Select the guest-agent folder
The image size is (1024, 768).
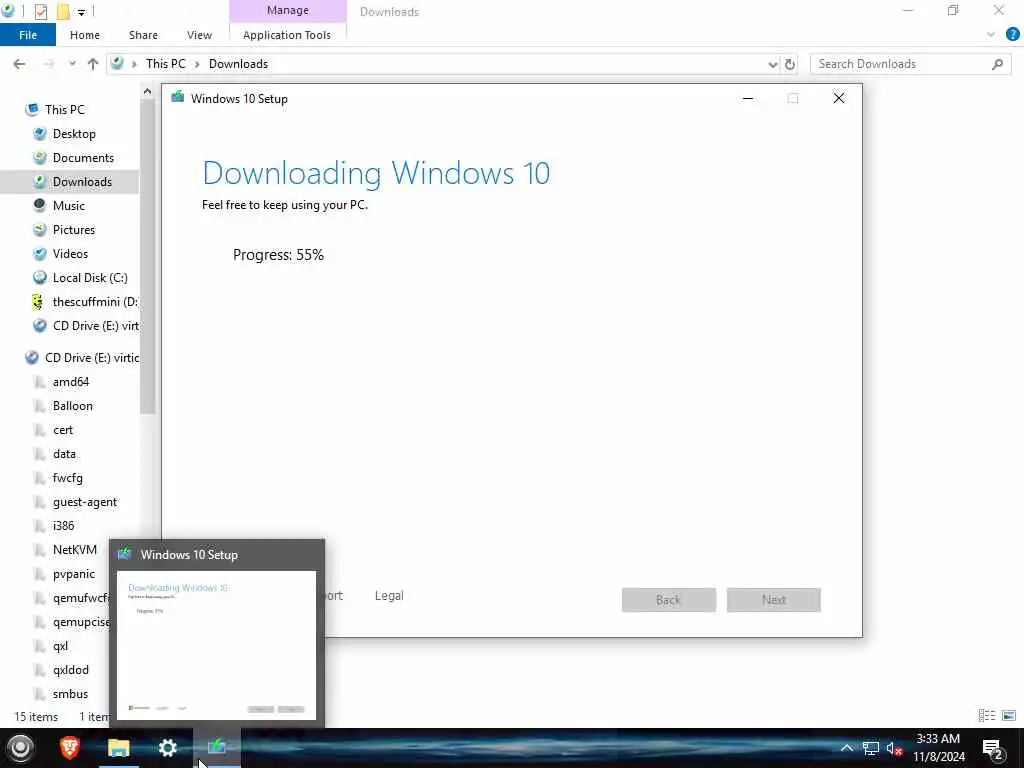tap(84, 502)
